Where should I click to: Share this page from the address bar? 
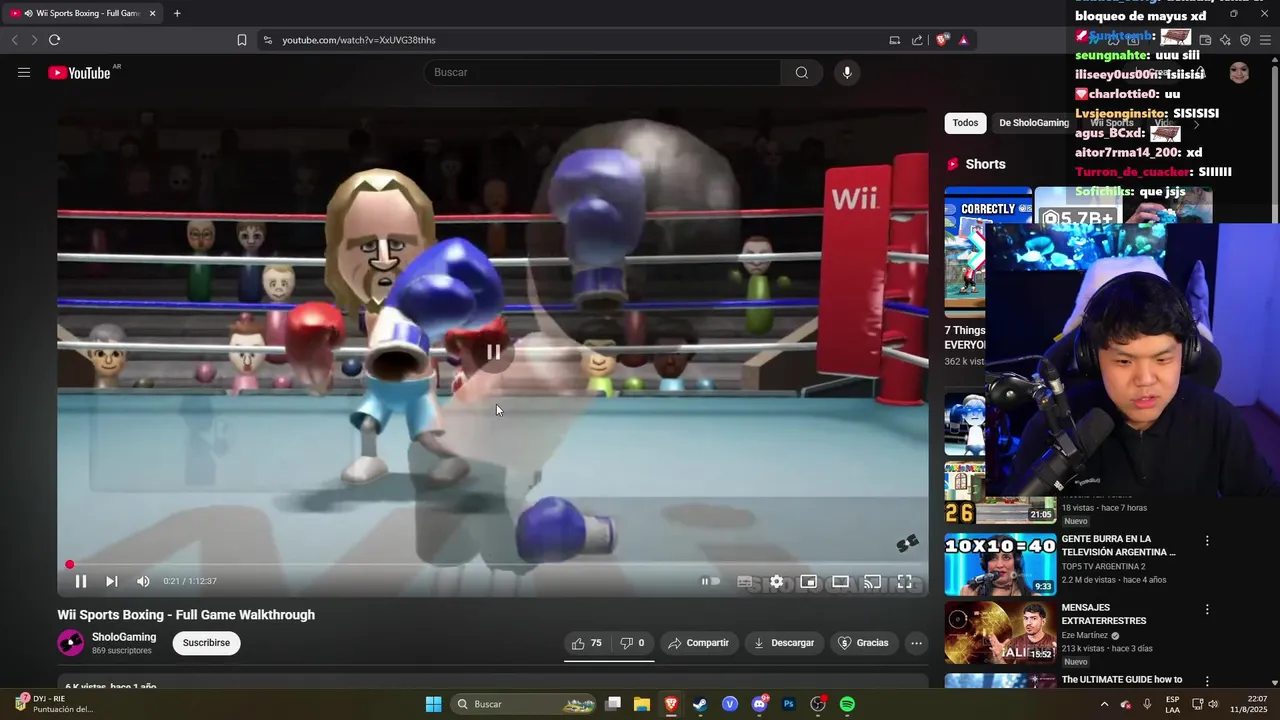point(917,40)
